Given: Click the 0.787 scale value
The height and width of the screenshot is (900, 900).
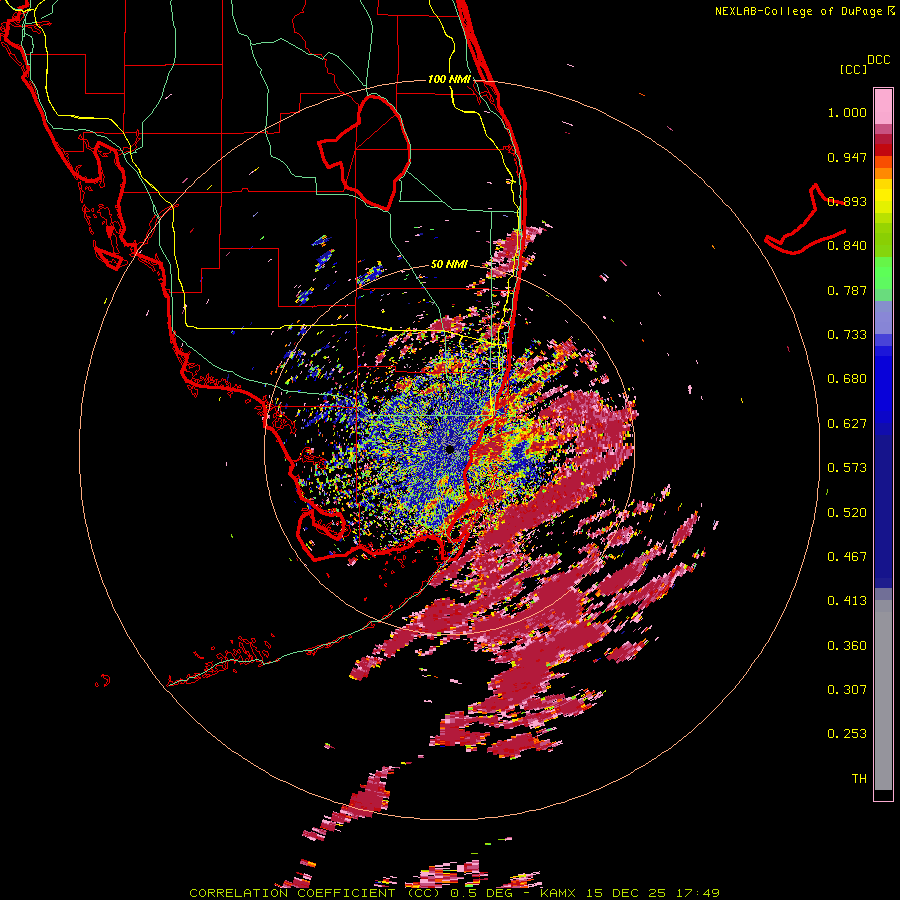Looking at the screenshot, I should (847, 290).
